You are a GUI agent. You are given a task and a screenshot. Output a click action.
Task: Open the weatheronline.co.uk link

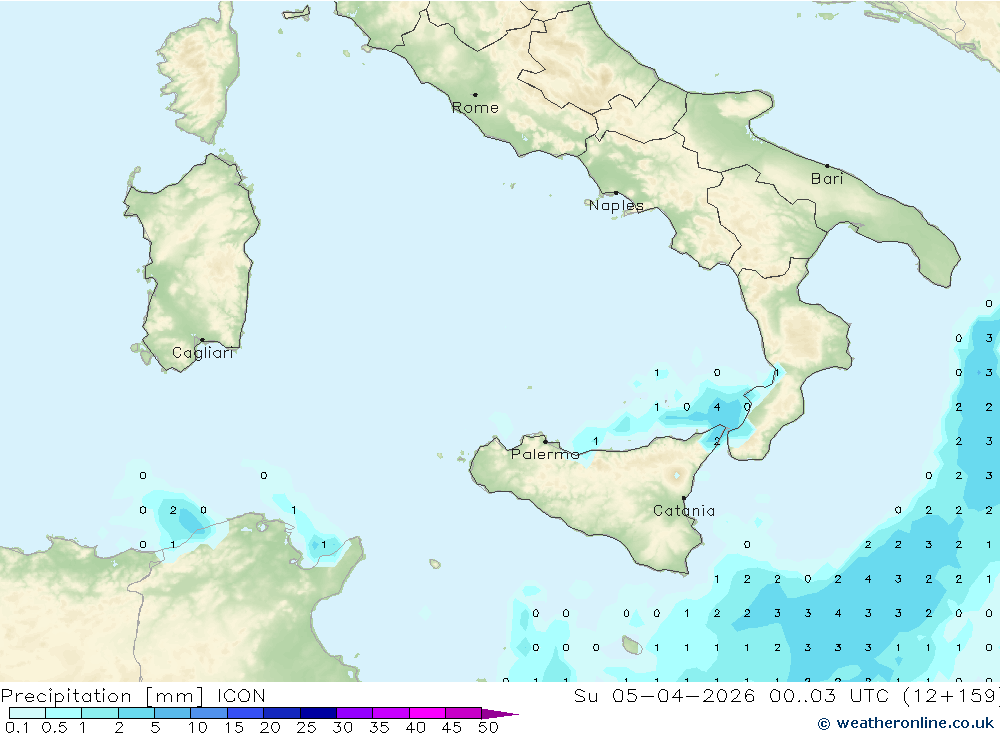(x=915, y=723)
